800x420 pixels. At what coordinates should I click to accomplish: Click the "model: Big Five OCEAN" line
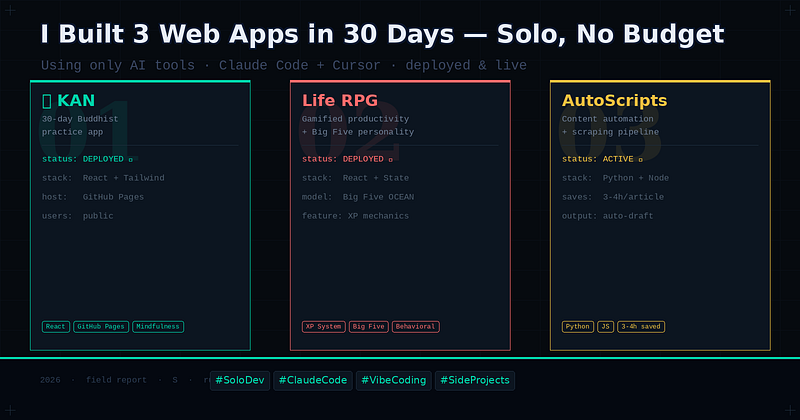(x=358, y=197)
